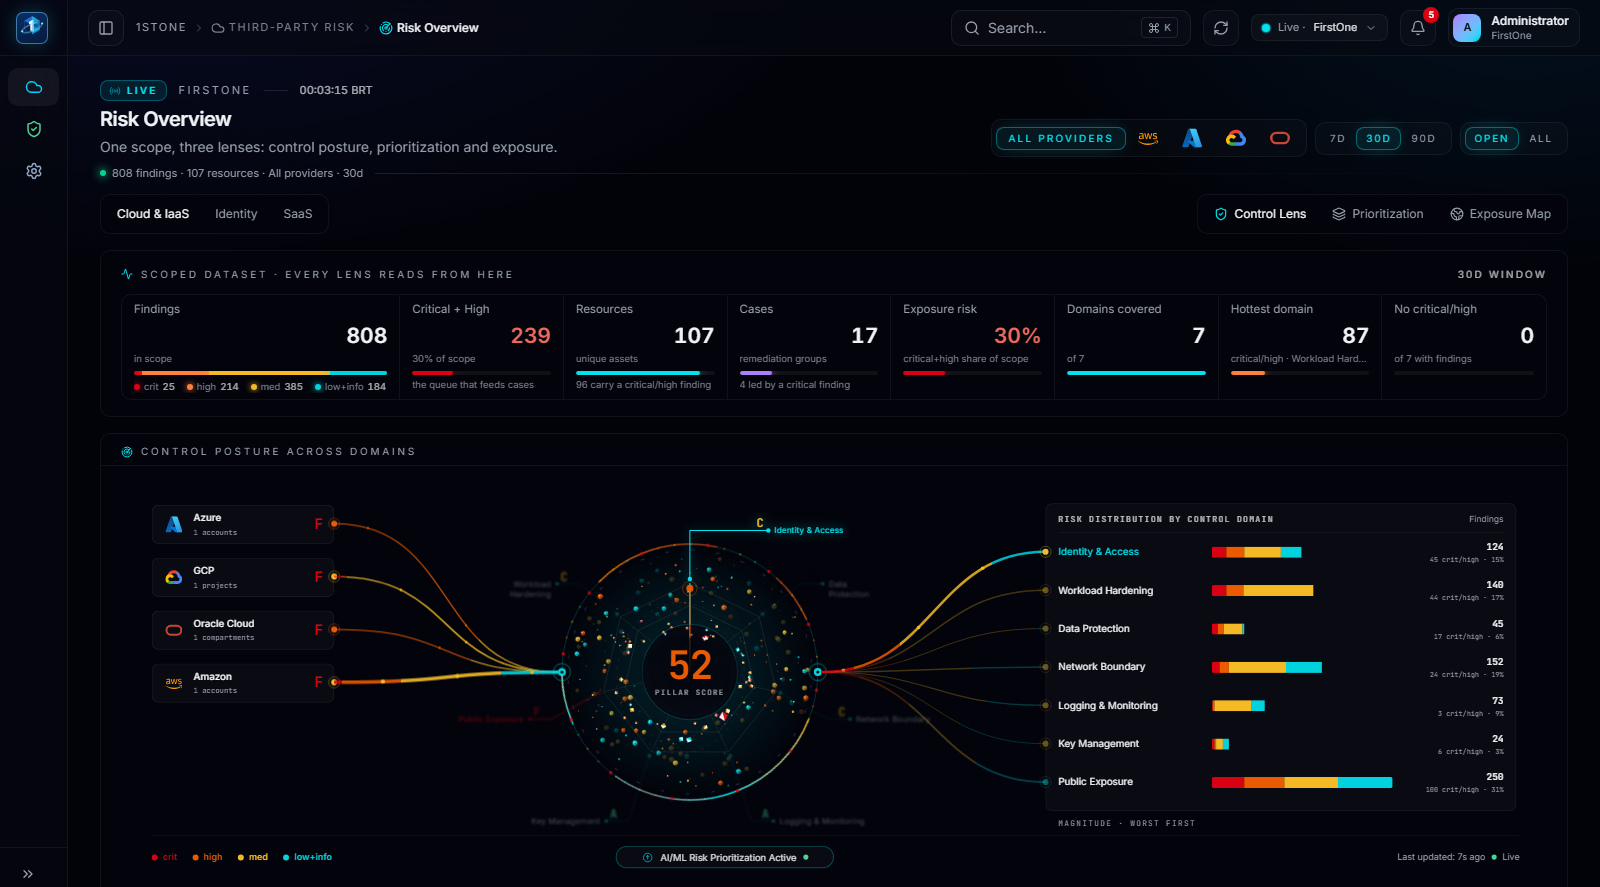The width and height of the screenshot is (1600, 887).
Task: Switch to the Control Lens tab
Action: pos(1260,214)
